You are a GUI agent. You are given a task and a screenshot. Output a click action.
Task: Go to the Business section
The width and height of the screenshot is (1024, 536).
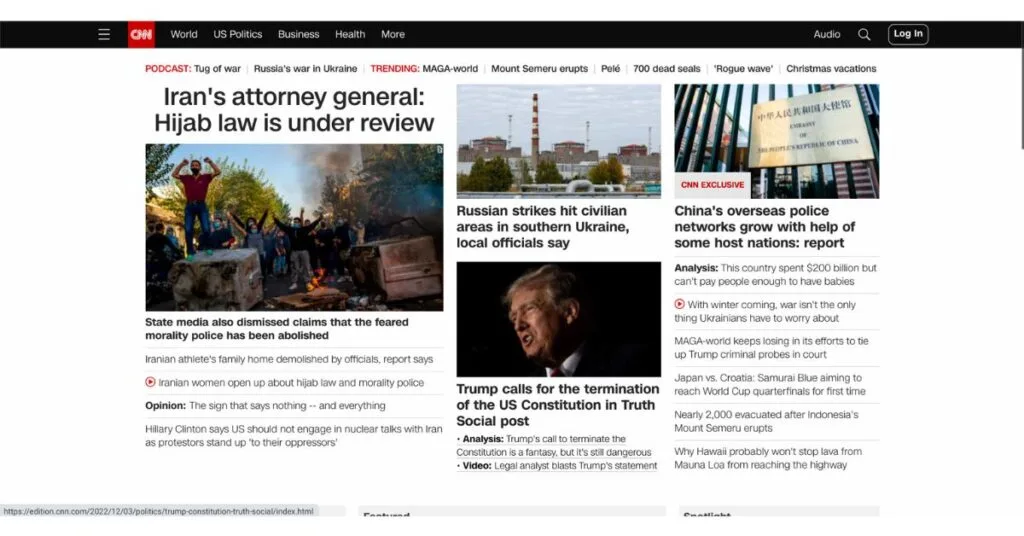coord(298,34)
